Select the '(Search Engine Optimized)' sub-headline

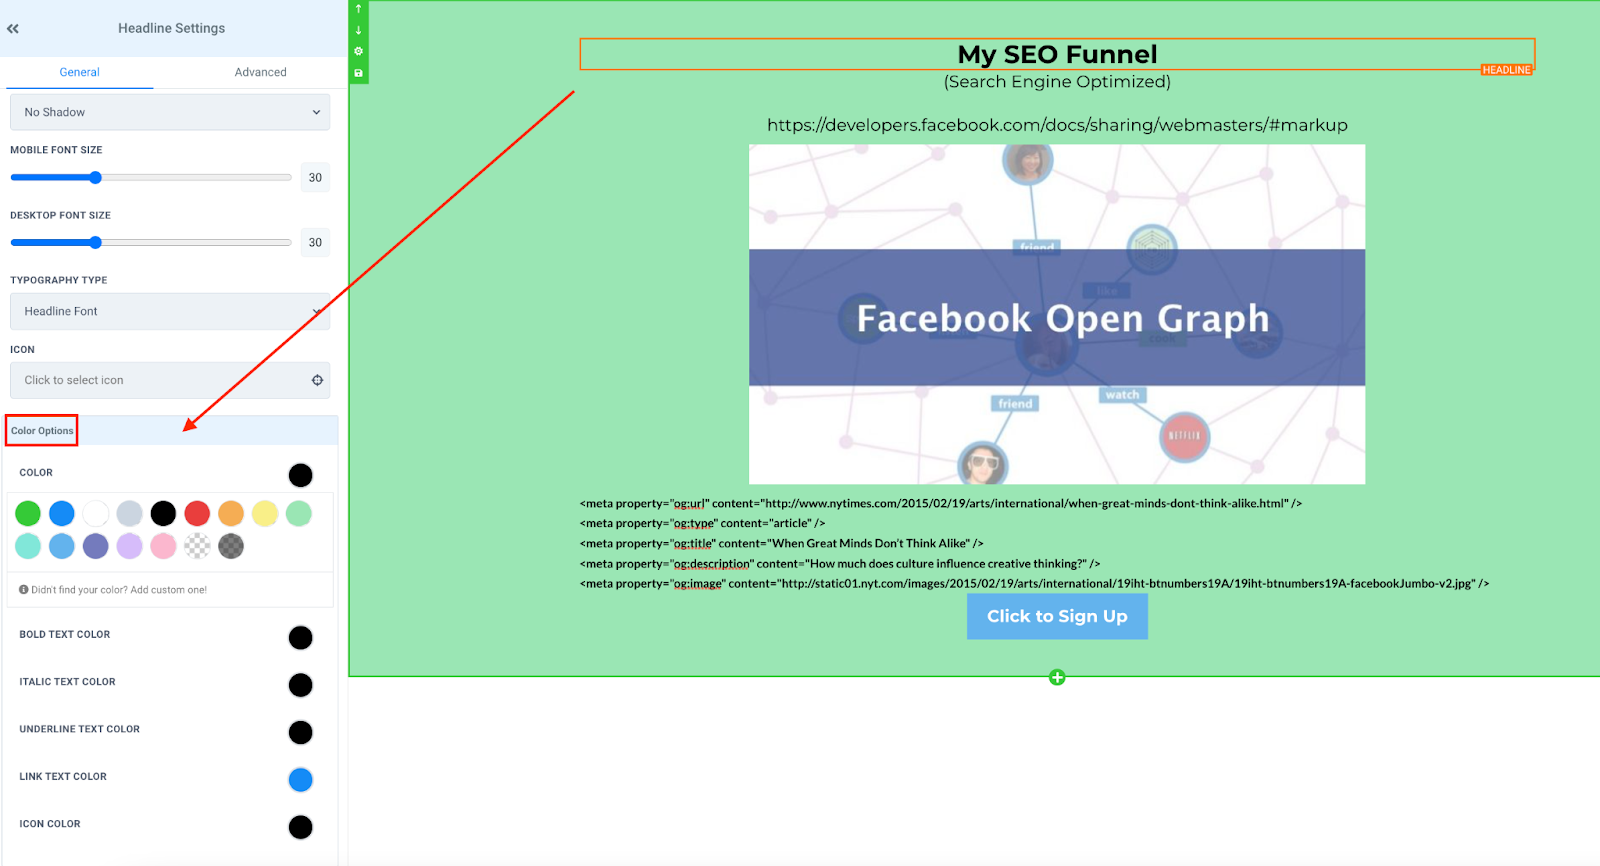tap(1057, 82)
